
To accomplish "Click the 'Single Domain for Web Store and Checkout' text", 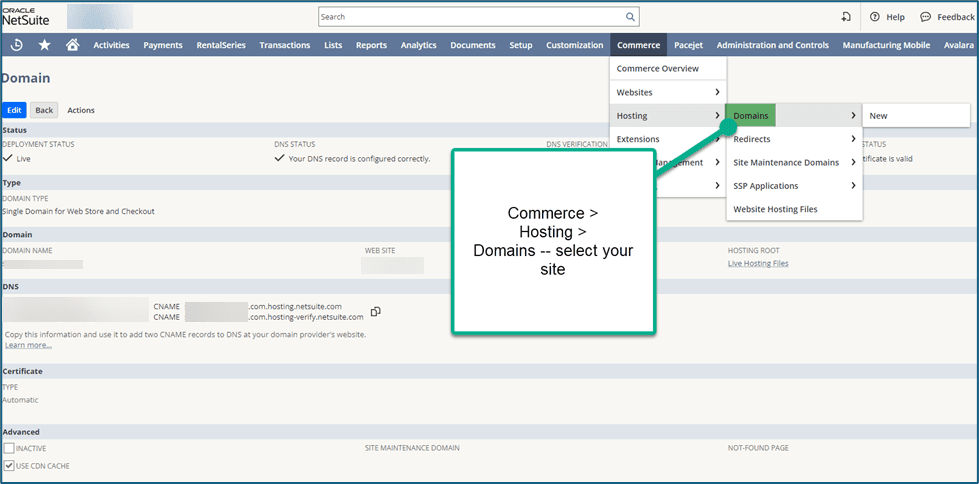I will point(78,211).
